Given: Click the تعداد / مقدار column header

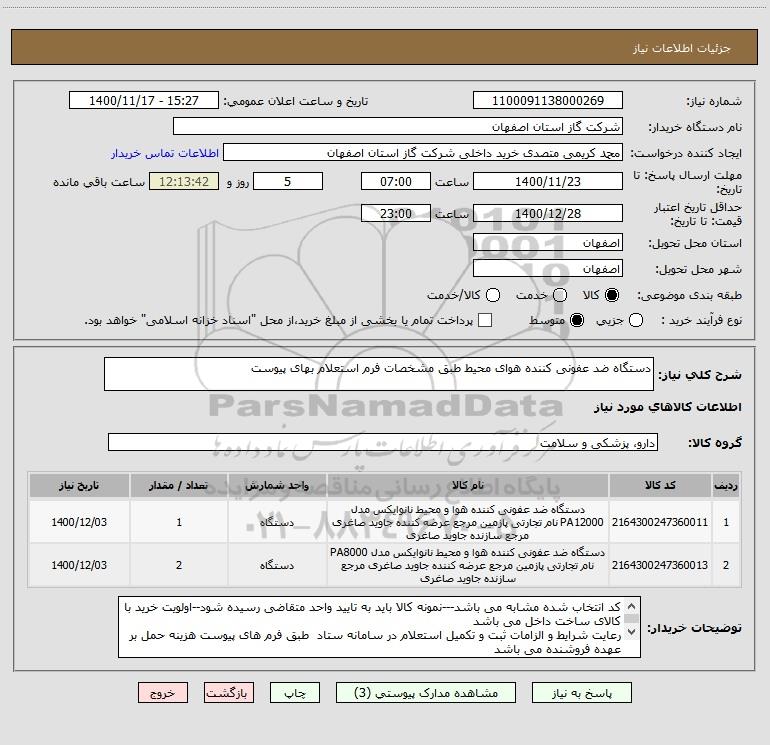Looking at the screenshot, I should pos(179,485).
